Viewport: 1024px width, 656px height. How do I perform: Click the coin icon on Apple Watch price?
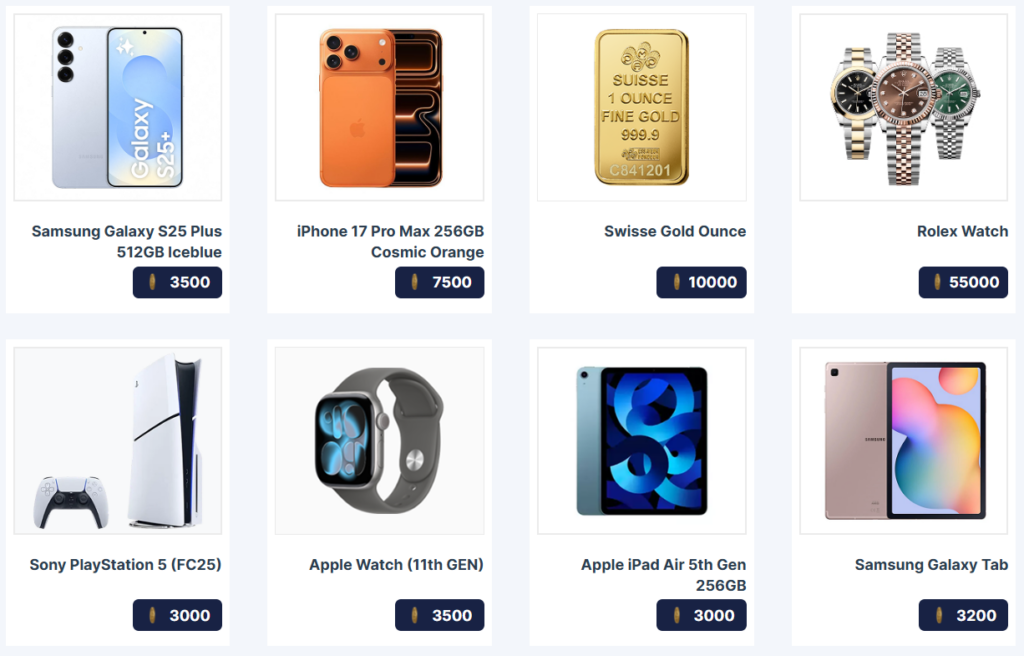414,615
